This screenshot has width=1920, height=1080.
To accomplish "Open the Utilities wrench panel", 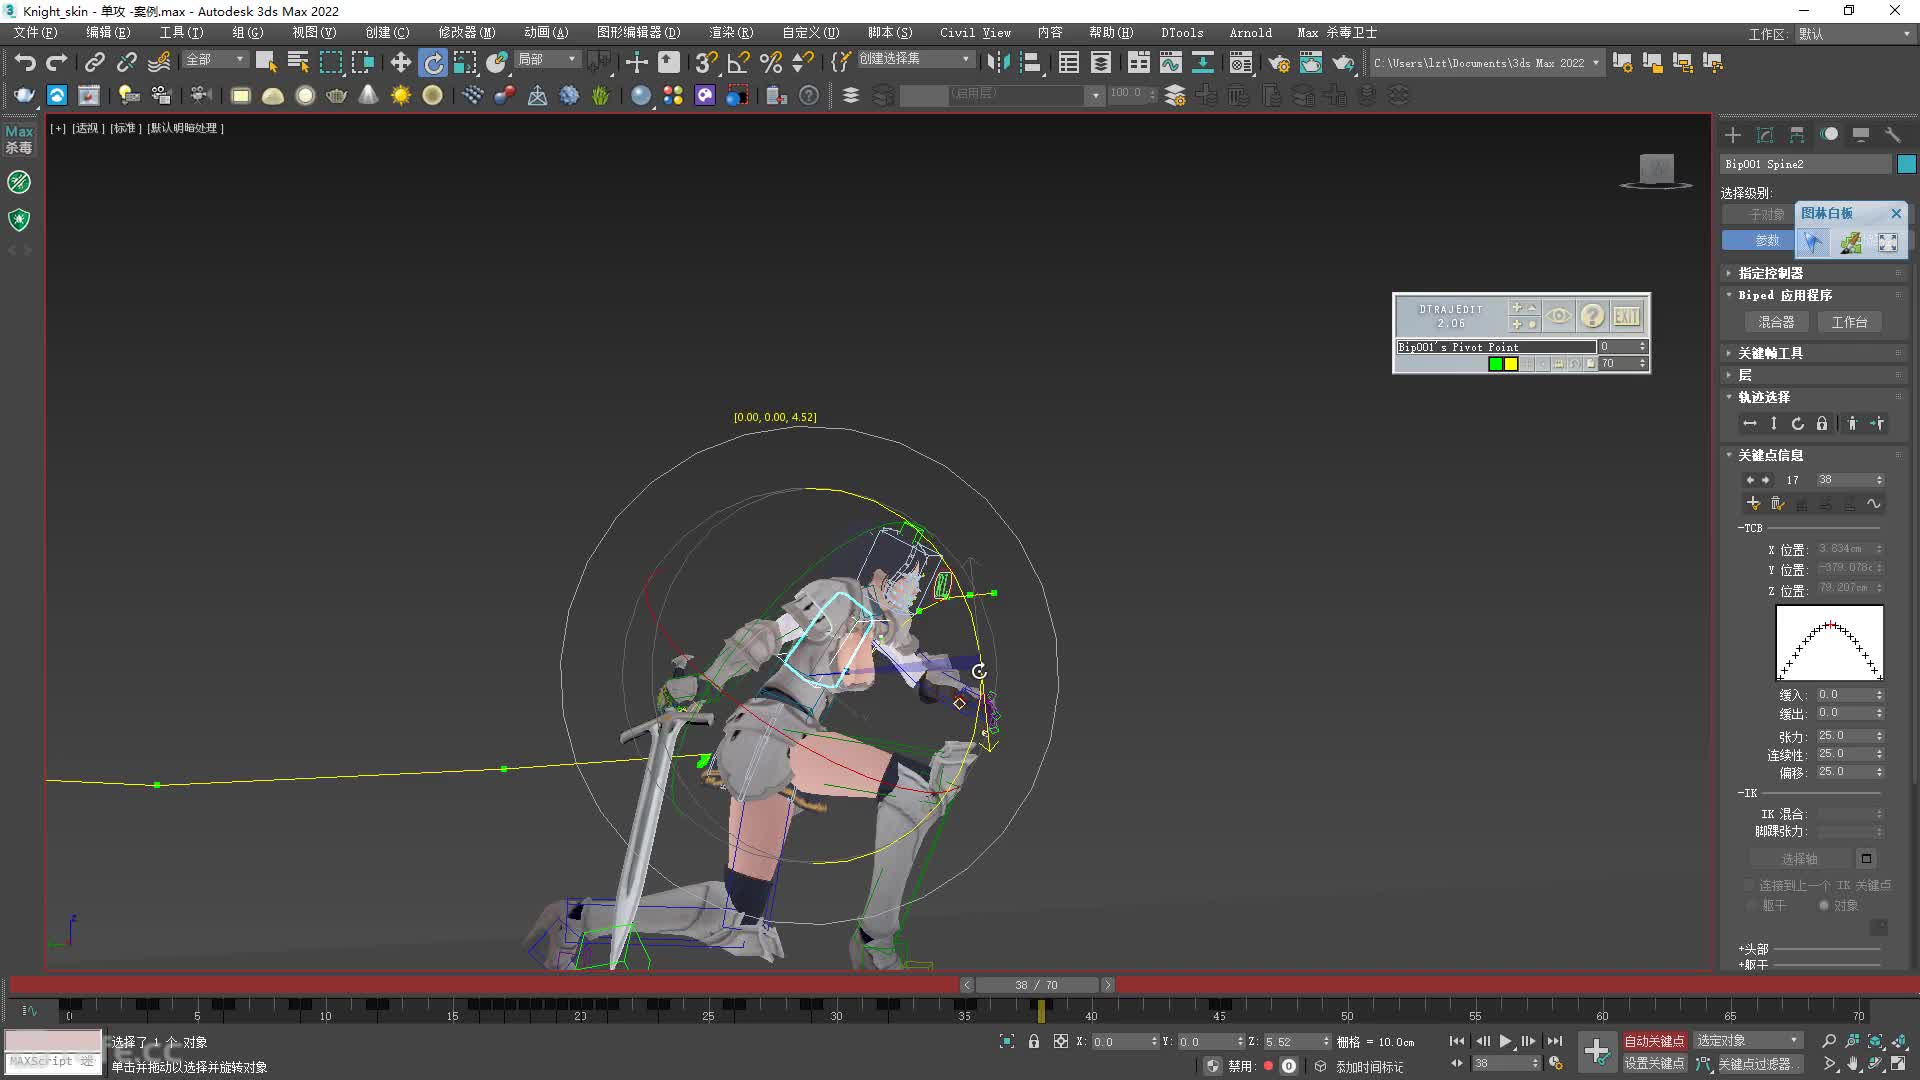I will coord(1893,134).
